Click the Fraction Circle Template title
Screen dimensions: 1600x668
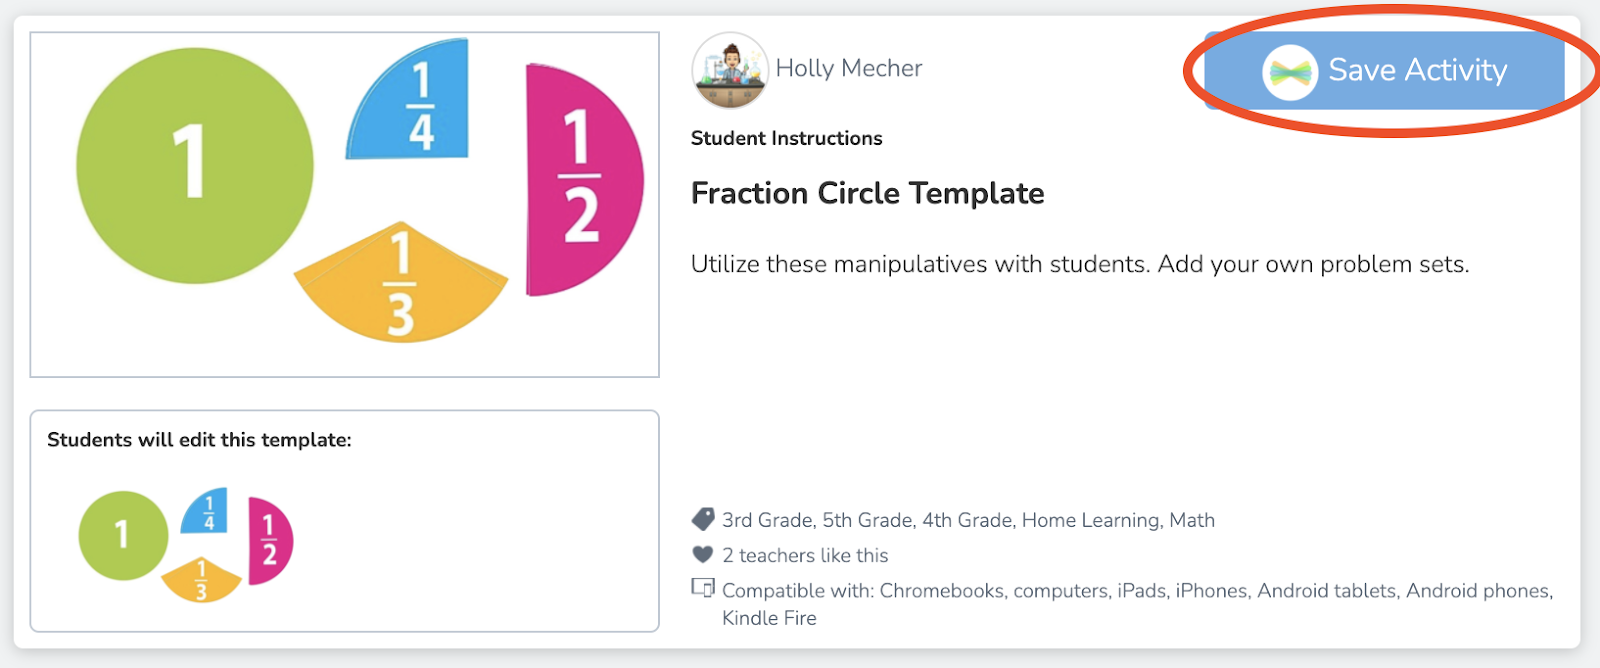(867, 193)
